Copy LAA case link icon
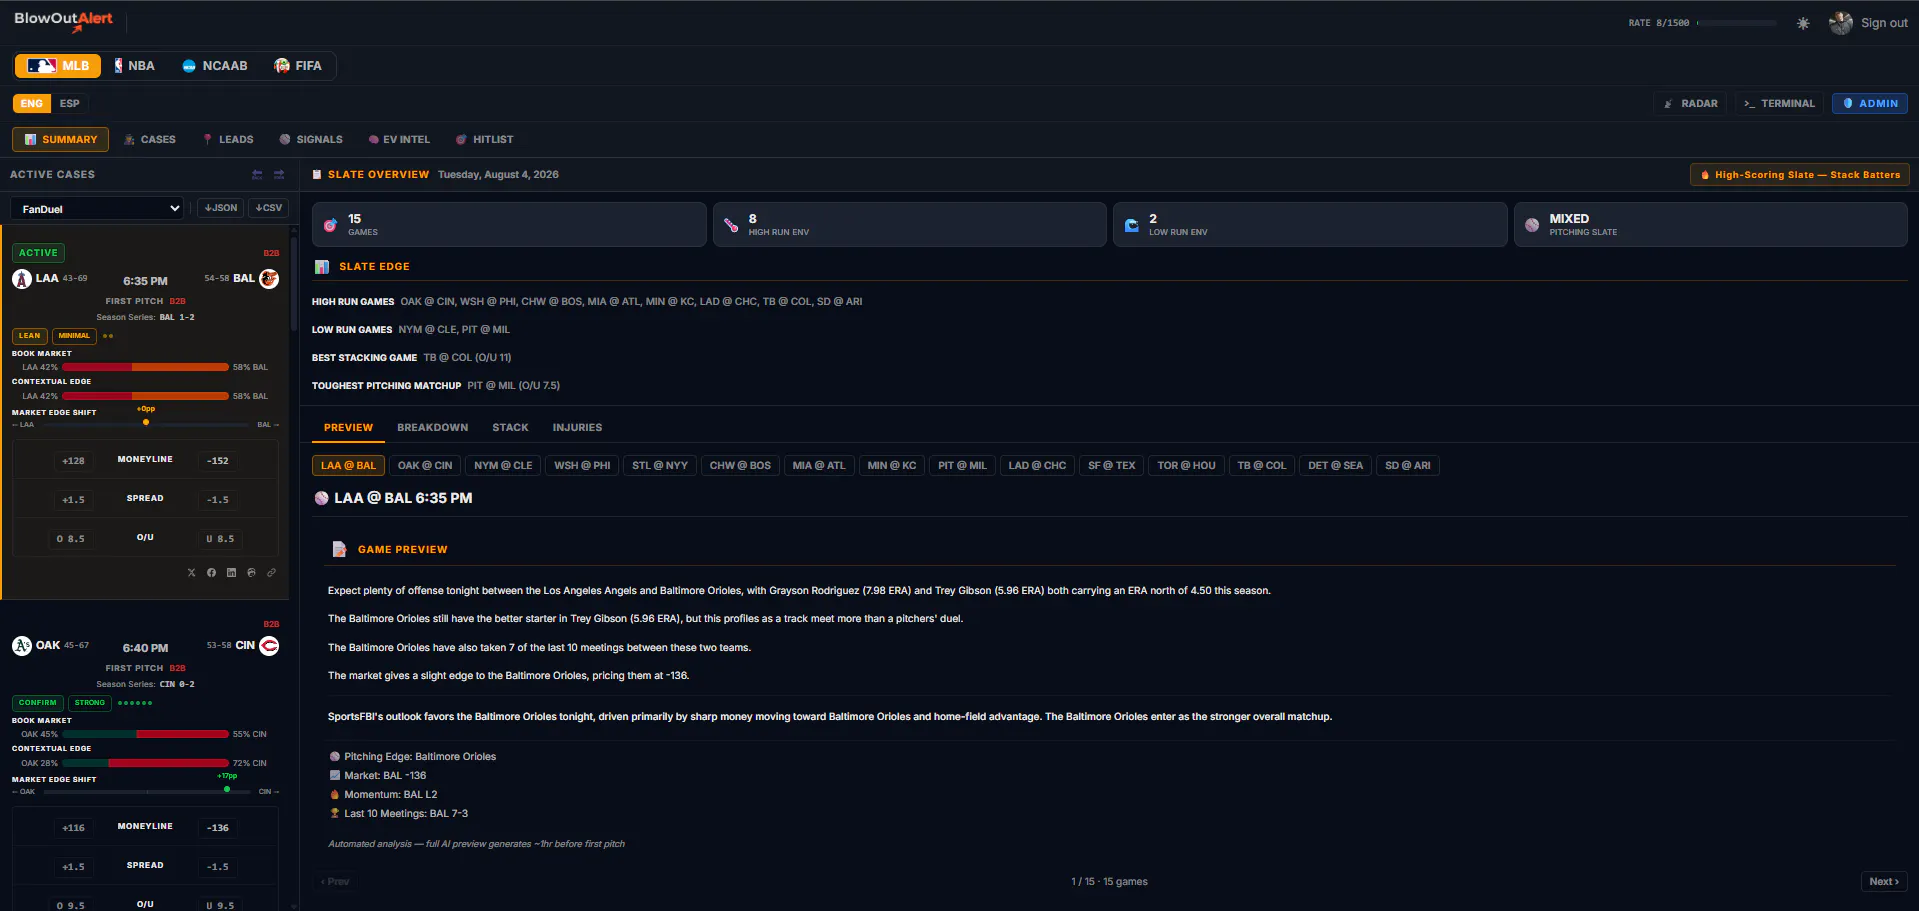Image resolution: width=1919 pixels, height=911 pixels. pos(271,573)
